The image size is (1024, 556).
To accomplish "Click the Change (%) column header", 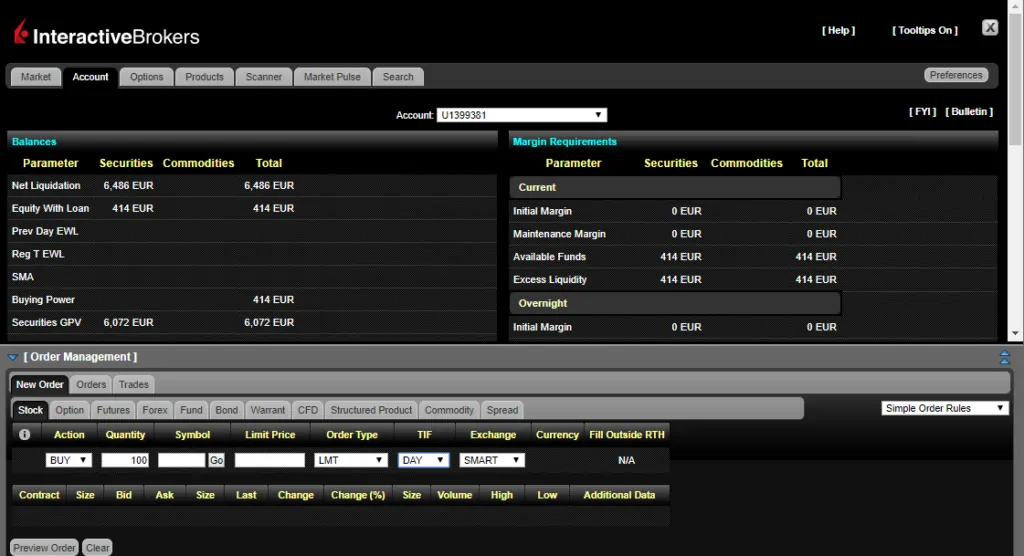I will coord(358,495).
